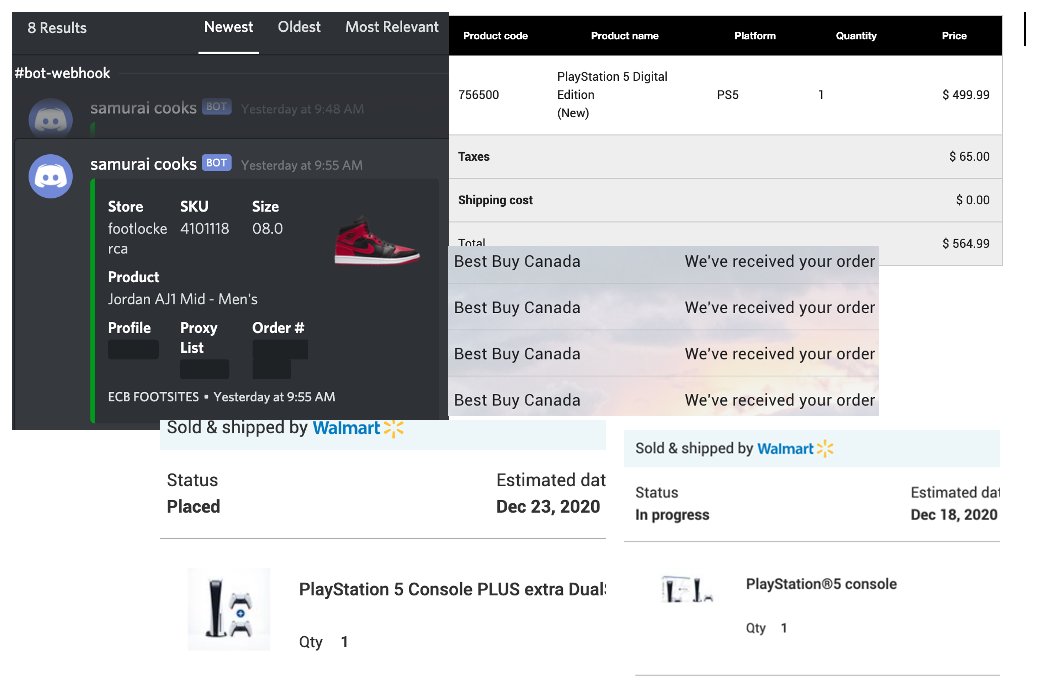1042x696 pixels.
Task: Click the Product code column header
Action: [x=495, y=36]
